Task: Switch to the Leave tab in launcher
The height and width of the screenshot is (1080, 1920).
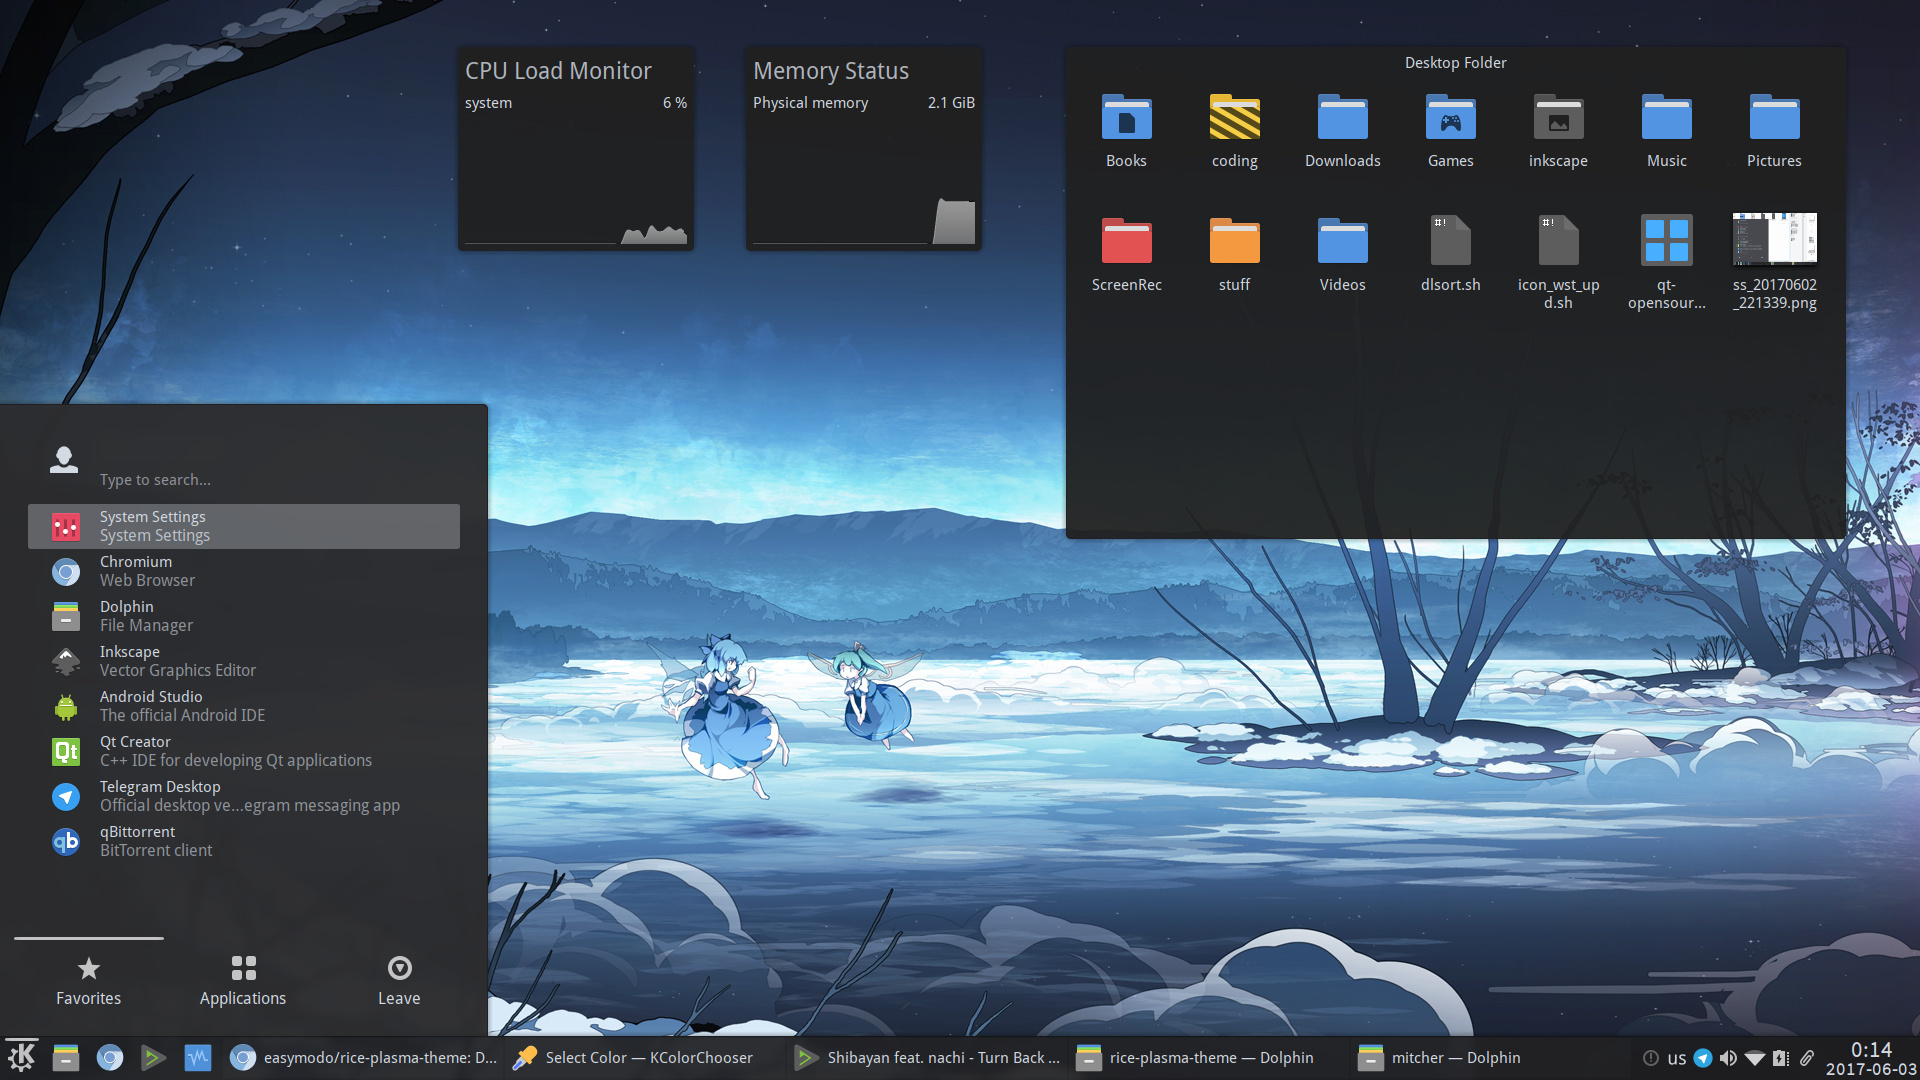Action: [x=399, y=981]
